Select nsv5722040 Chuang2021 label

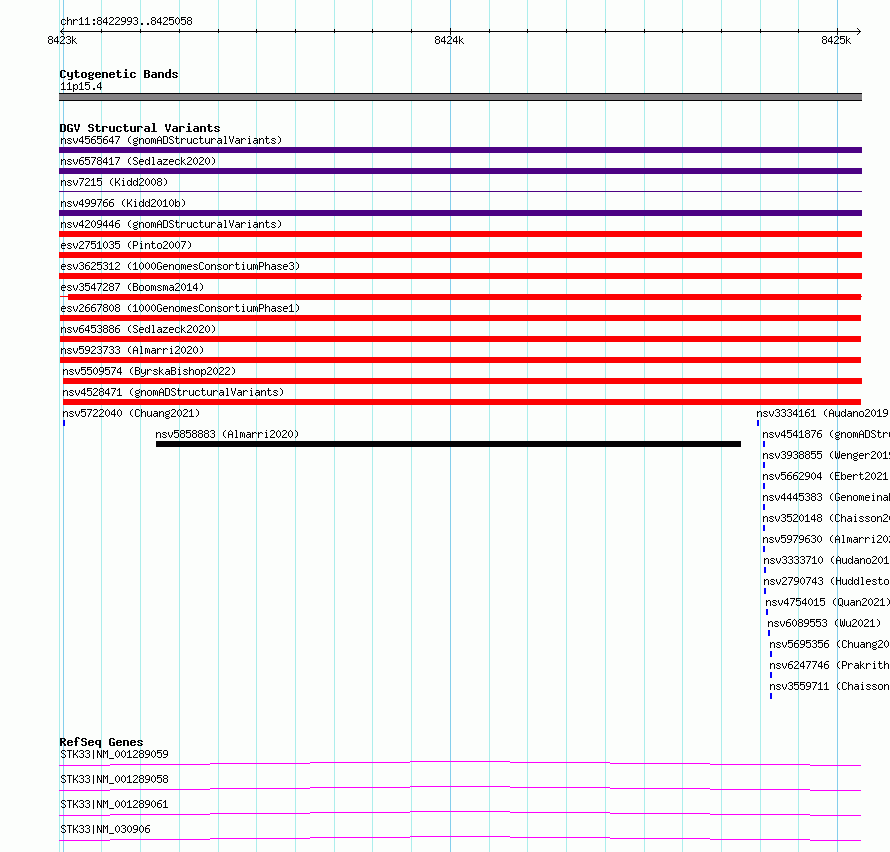pyautogui.click(x=131, y=413)
